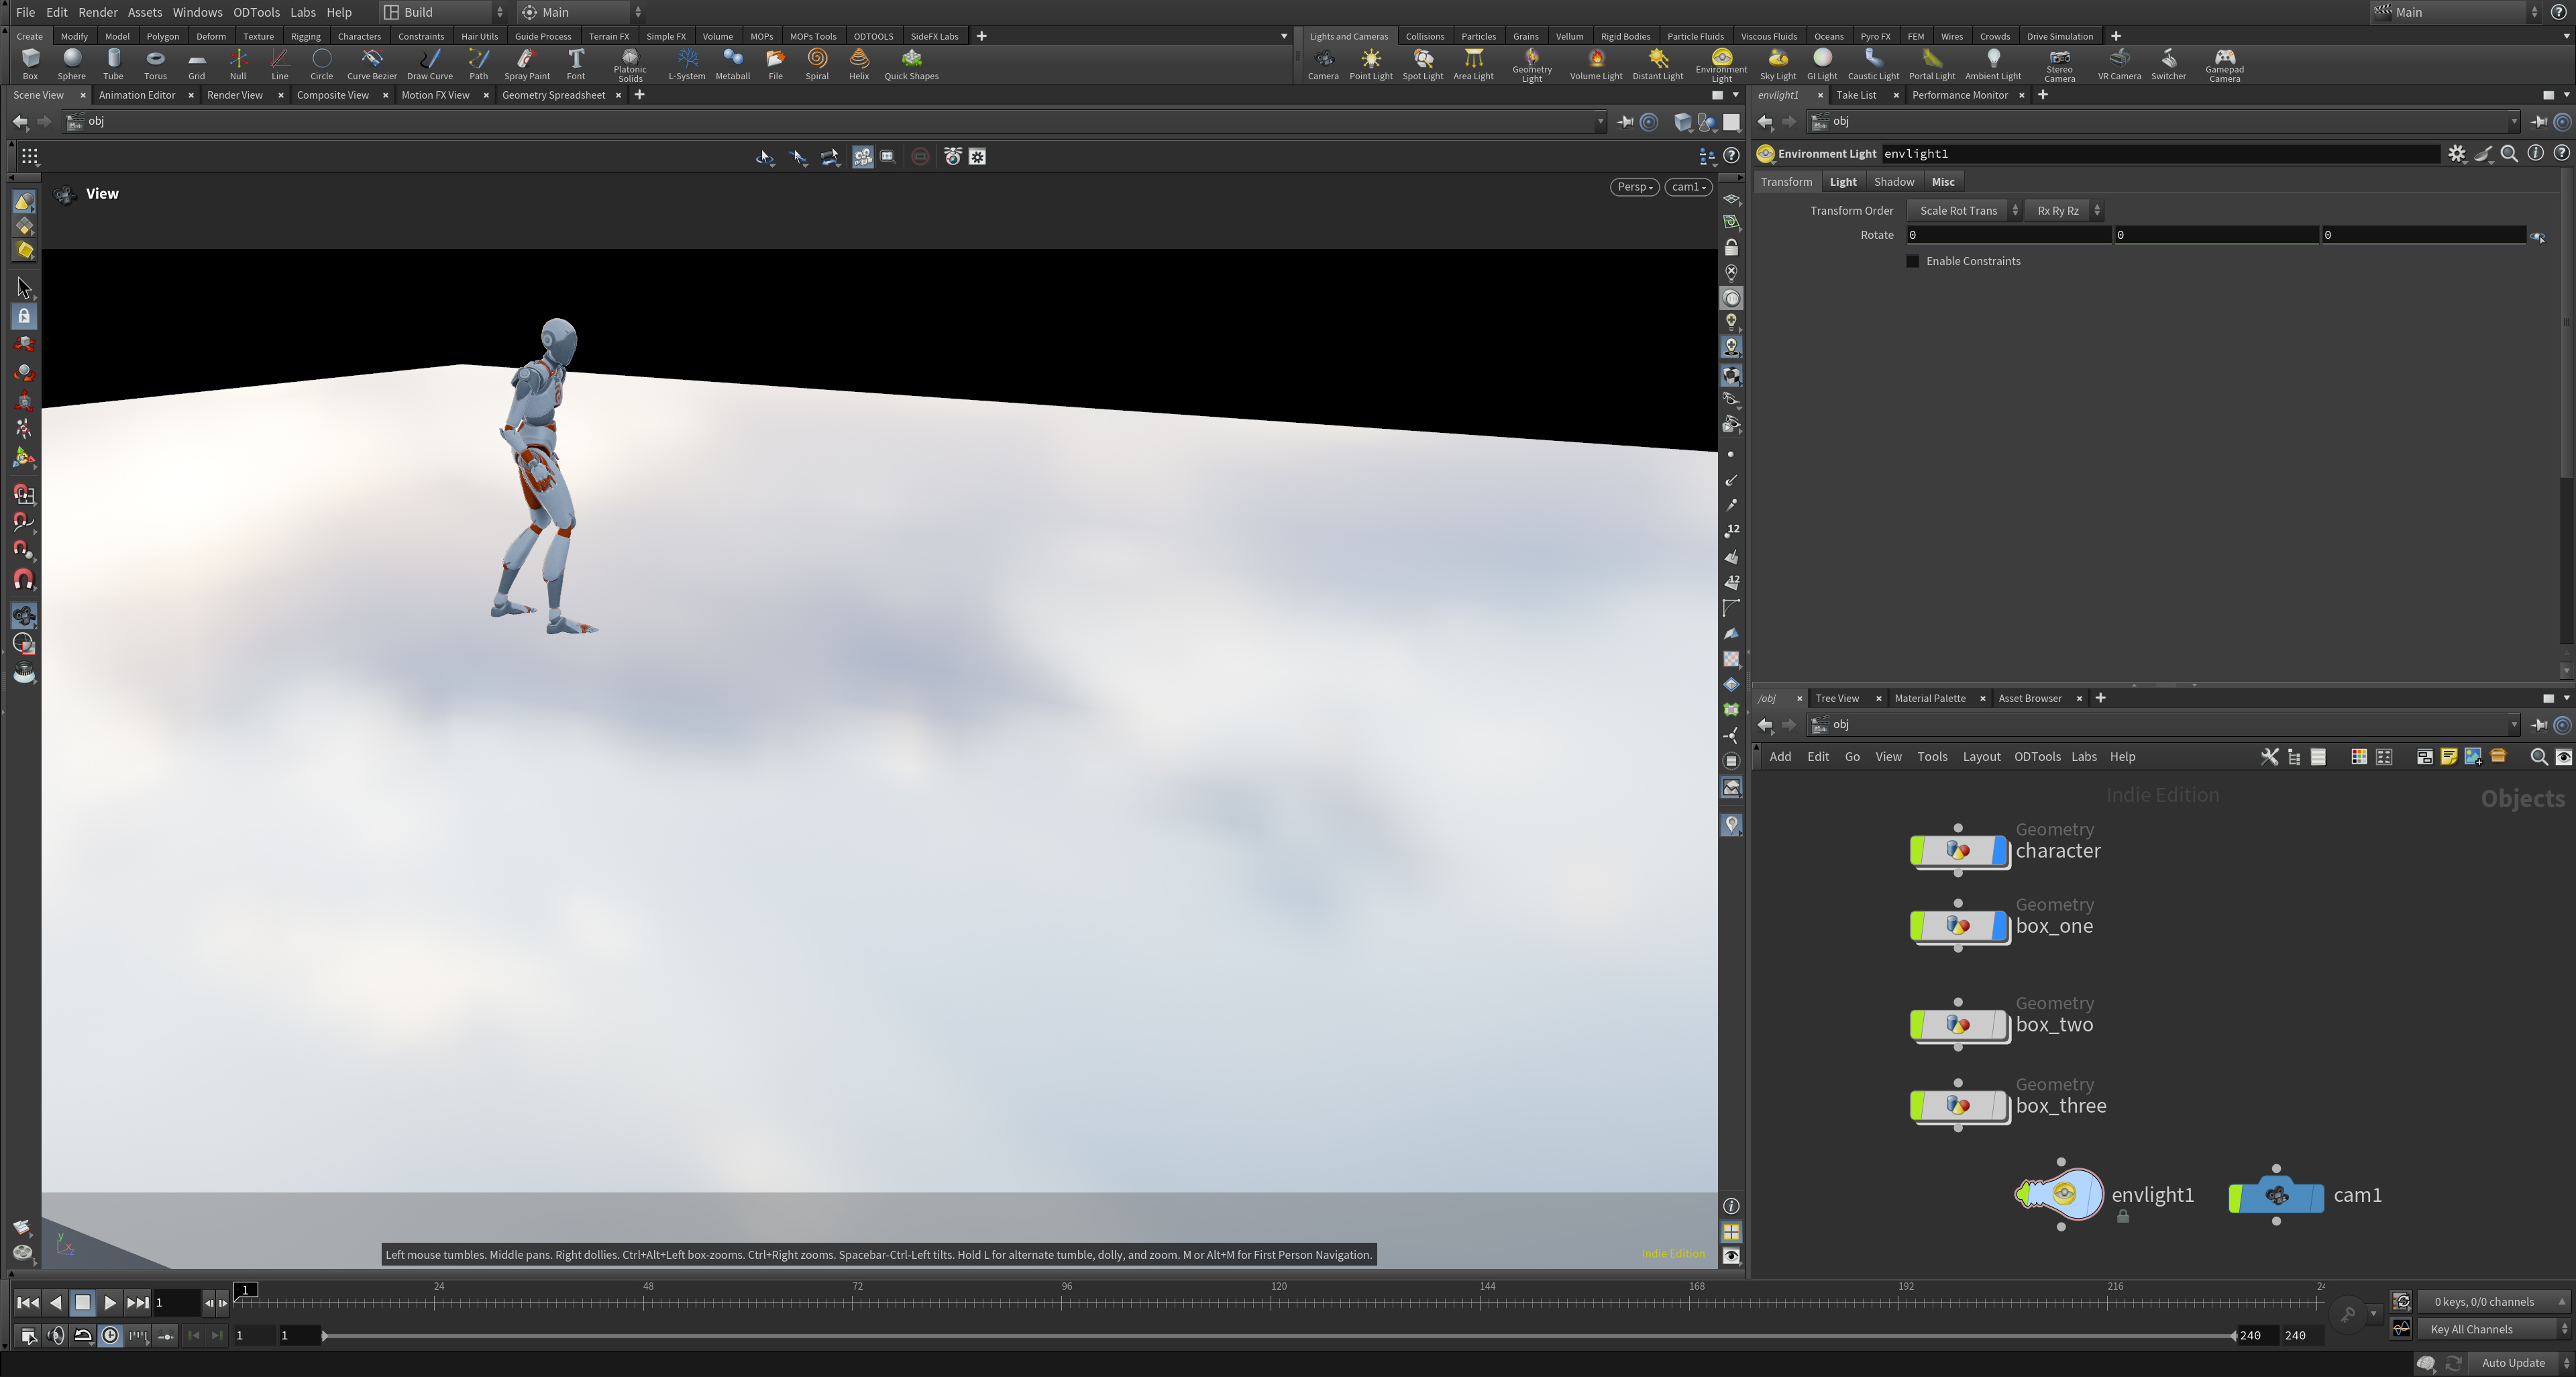Toggle audio button in playbar
This screenshot has width=2576, height=1377.
pyautogui.click(x=56, y=1335)
